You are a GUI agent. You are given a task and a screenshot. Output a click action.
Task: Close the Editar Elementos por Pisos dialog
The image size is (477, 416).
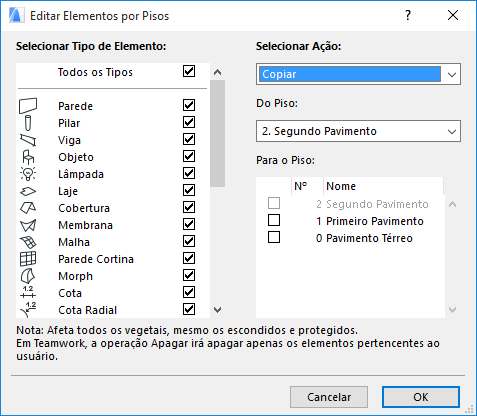coord(453,15)
